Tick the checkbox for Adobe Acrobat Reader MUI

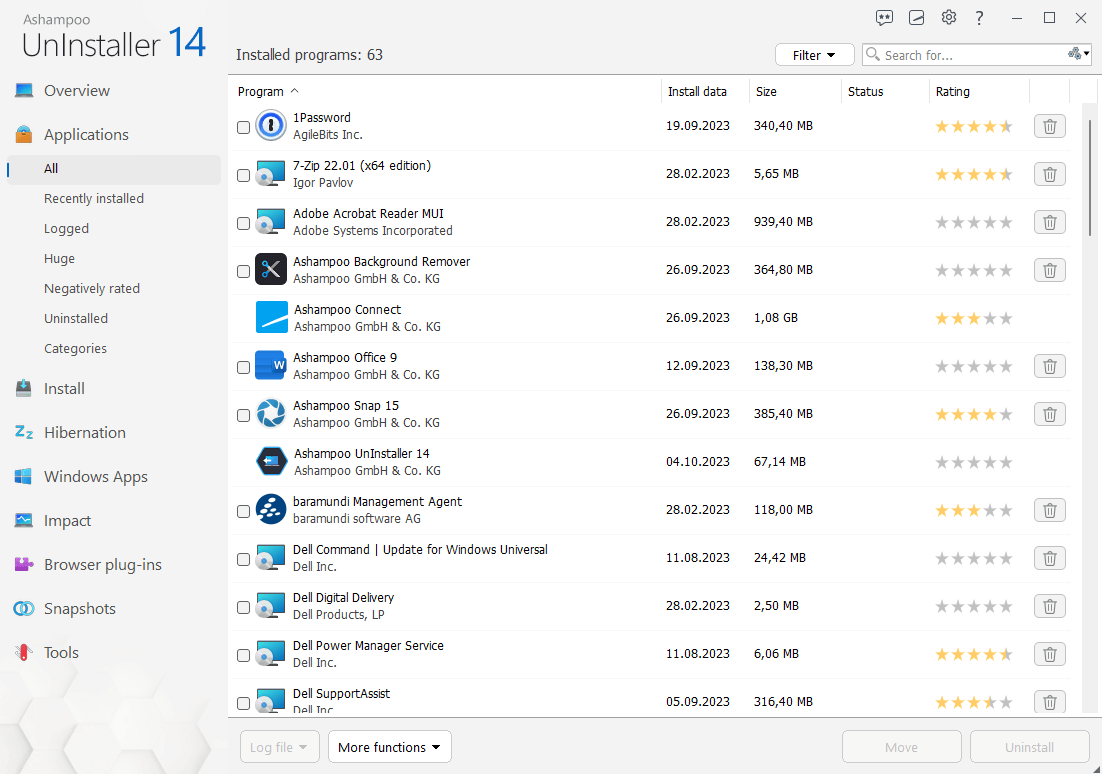243,223
